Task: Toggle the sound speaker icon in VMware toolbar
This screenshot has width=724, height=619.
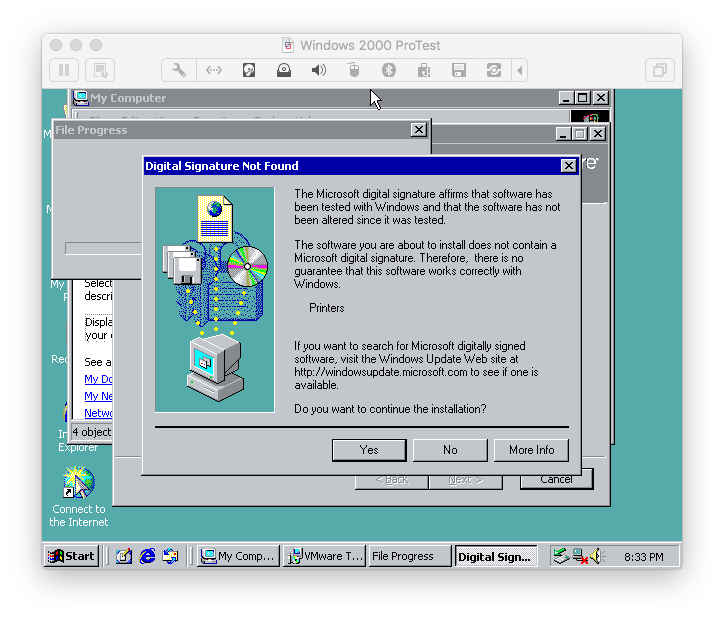Action: click(319, 70)
